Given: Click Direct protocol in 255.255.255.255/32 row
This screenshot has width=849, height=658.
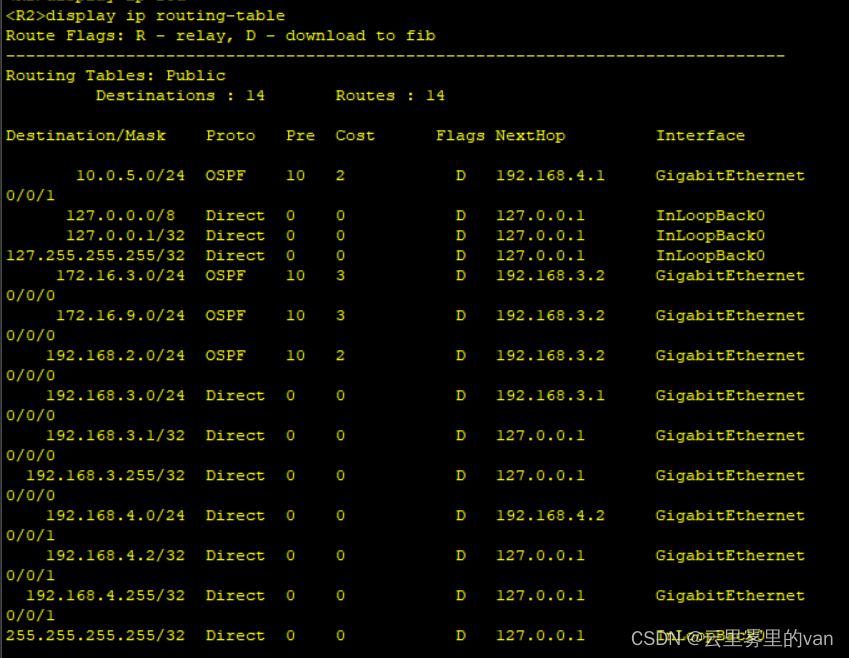Looking at the screenshot, I should pyautogui.click(x=235, y=636).
